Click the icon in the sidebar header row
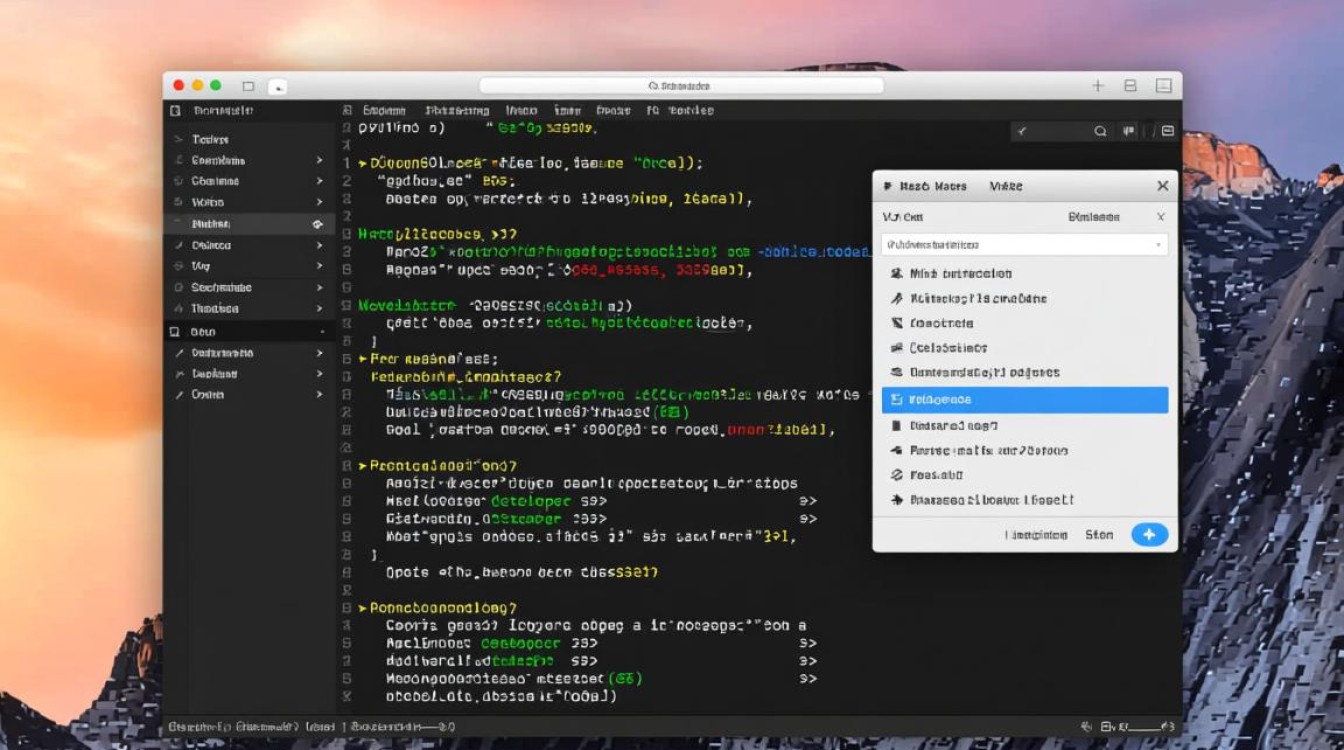This screenshot has height=750, width=1344. click(176, 110)
